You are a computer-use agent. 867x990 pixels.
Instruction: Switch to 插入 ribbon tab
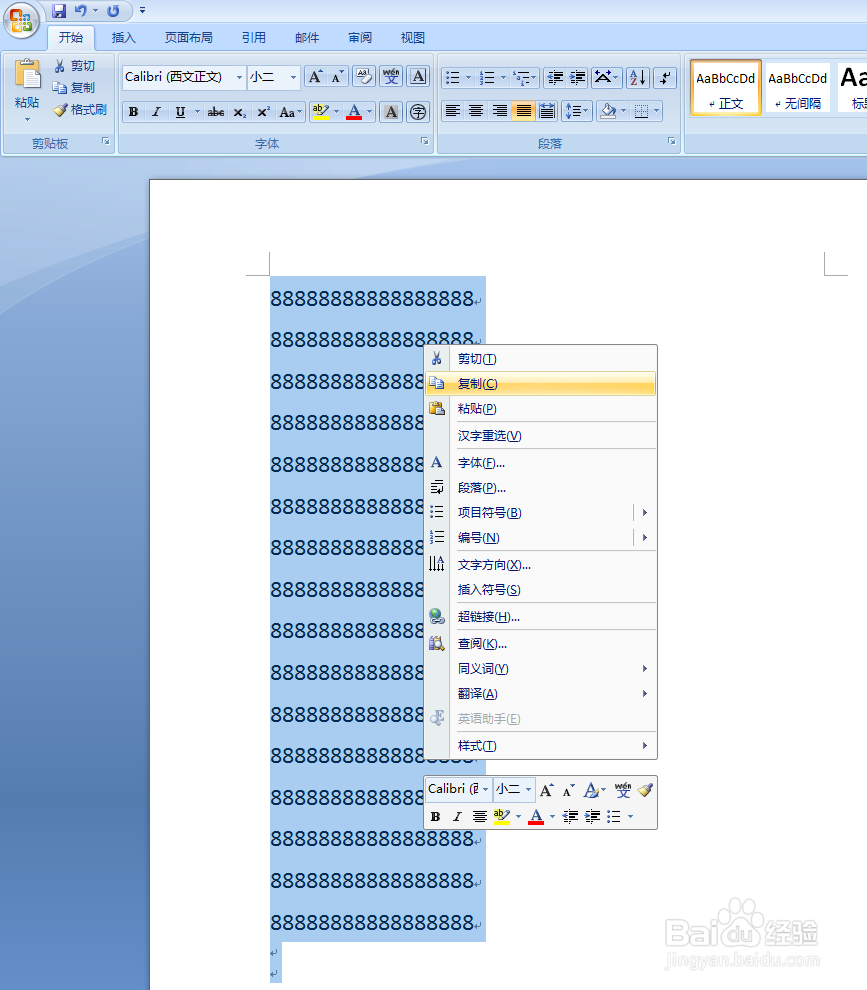[x=124, y=38]
